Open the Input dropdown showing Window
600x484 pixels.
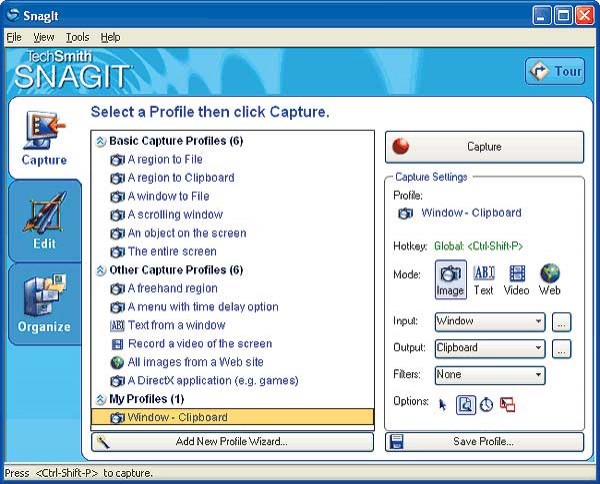(490, 321)
